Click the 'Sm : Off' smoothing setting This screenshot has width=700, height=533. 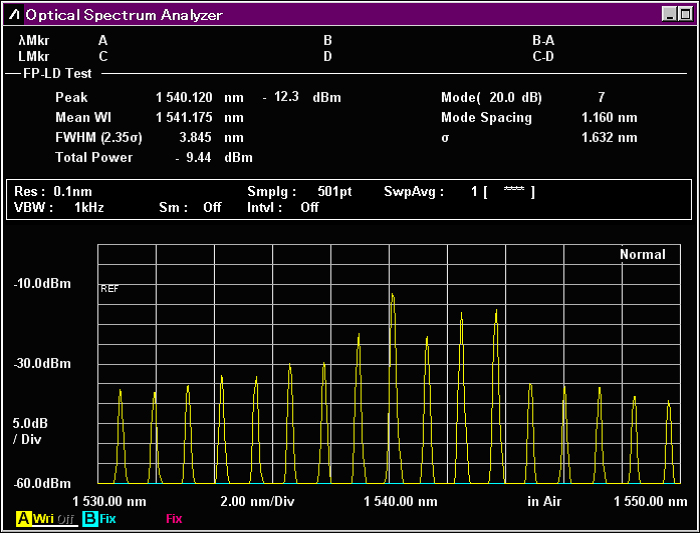coord(190,208)
